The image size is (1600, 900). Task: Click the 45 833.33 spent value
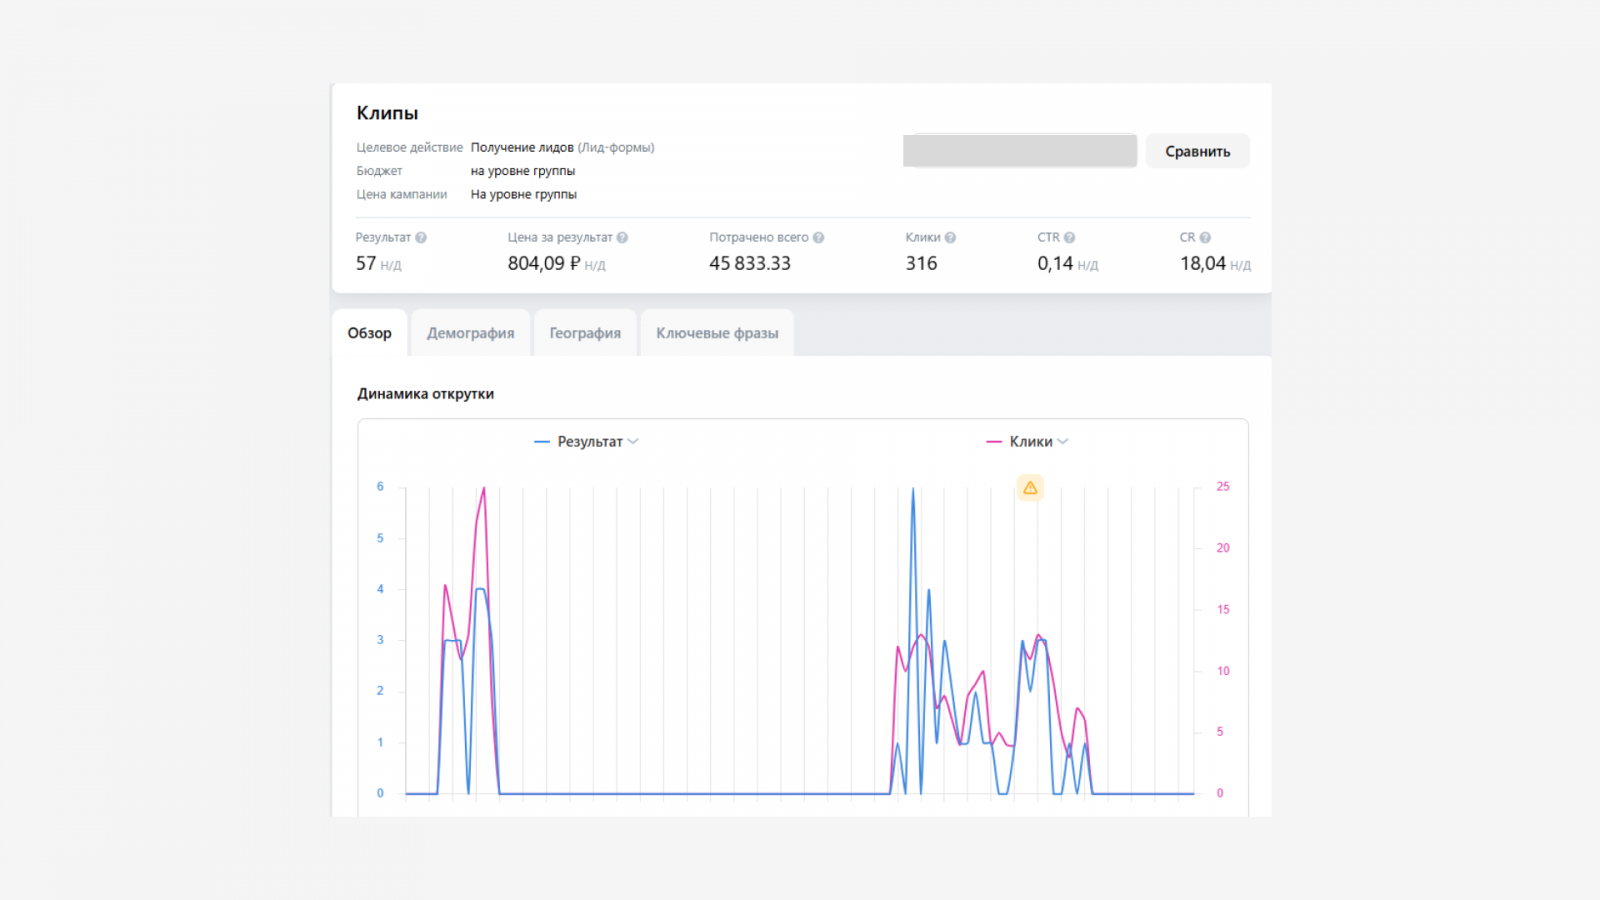(x=749, y=264)
